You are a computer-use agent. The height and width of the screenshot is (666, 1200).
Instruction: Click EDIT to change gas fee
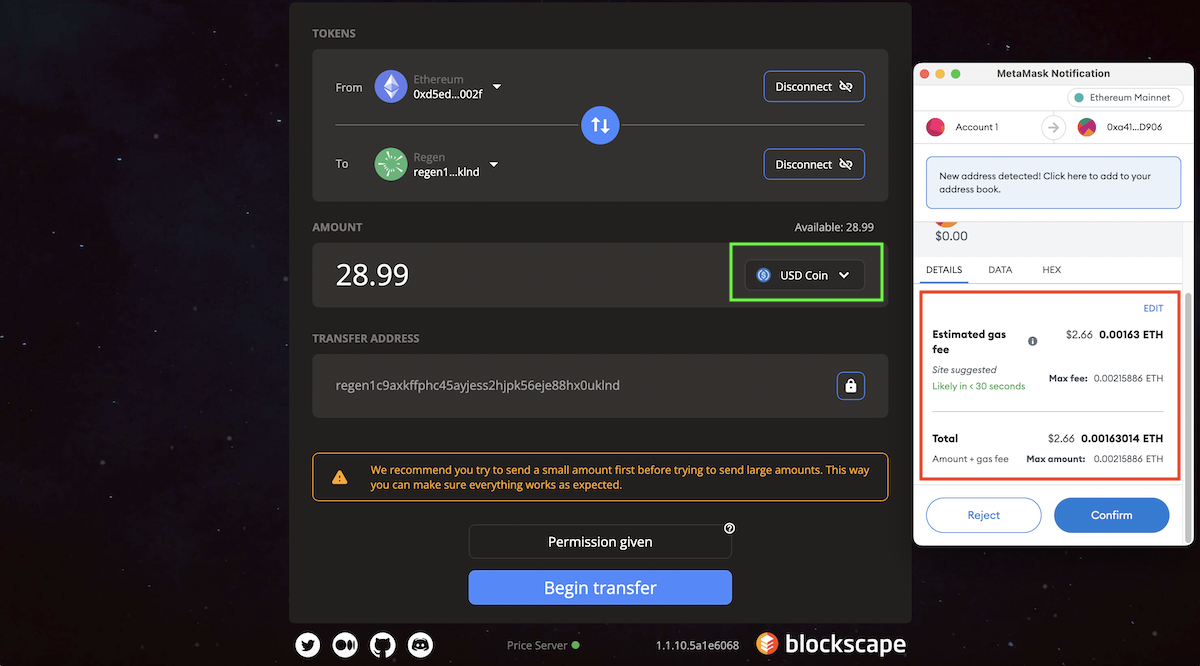(1153, 309)
